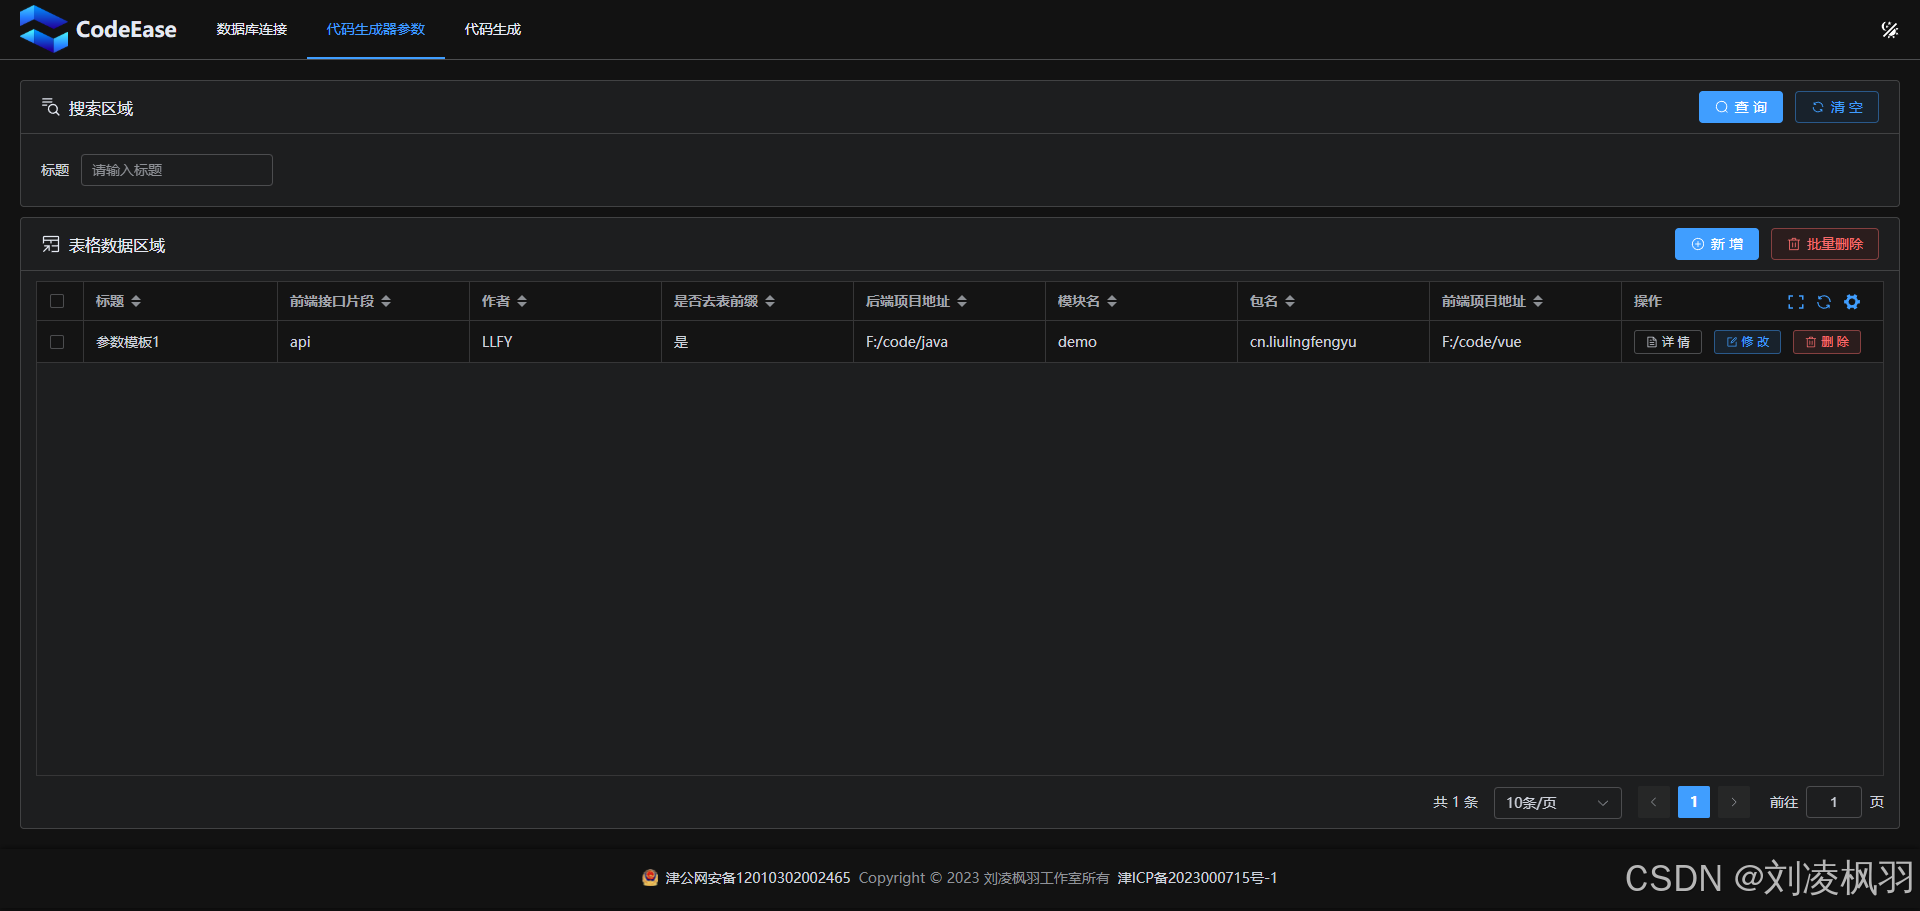Click the 批量删除 batch delete button
The width and height of the screenshot is (1920, 911).
(x=1825, y=244)
